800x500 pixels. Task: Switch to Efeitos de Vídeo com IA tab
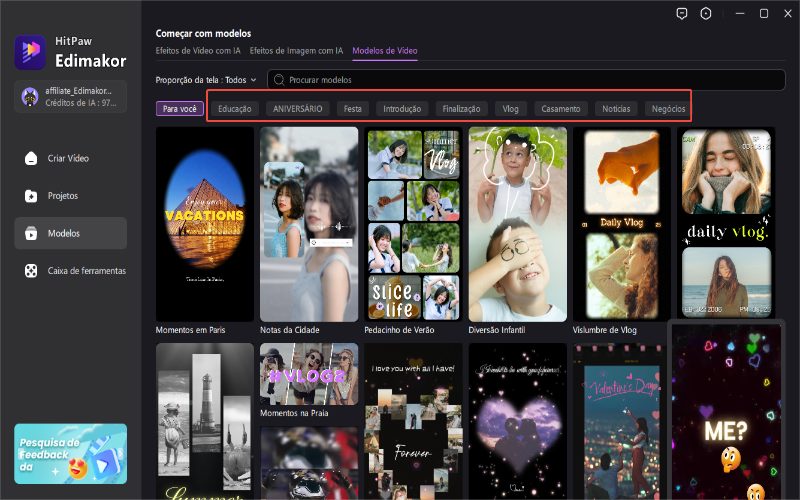coord(199,50)
